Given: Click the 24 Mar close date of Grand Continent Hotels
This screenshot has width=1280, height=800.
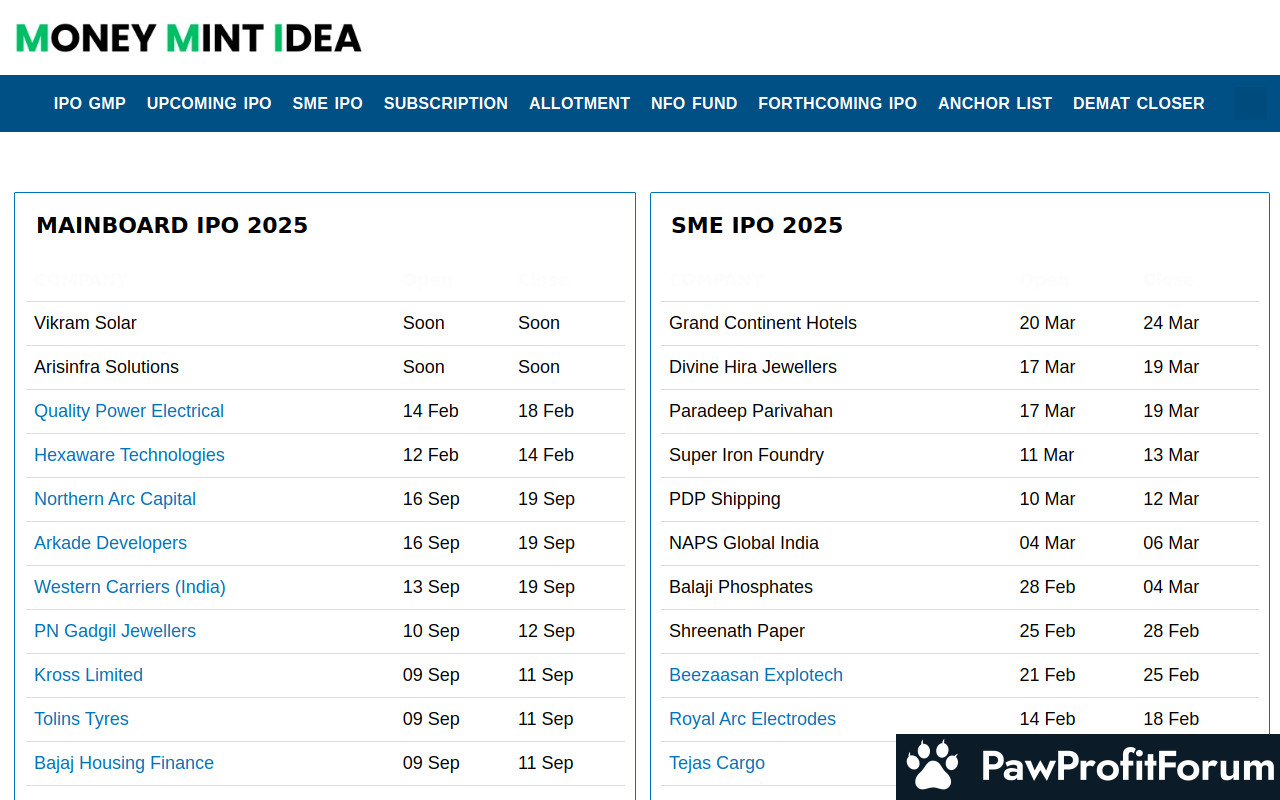Looking at the screenshot, I should click(1171, 323).
